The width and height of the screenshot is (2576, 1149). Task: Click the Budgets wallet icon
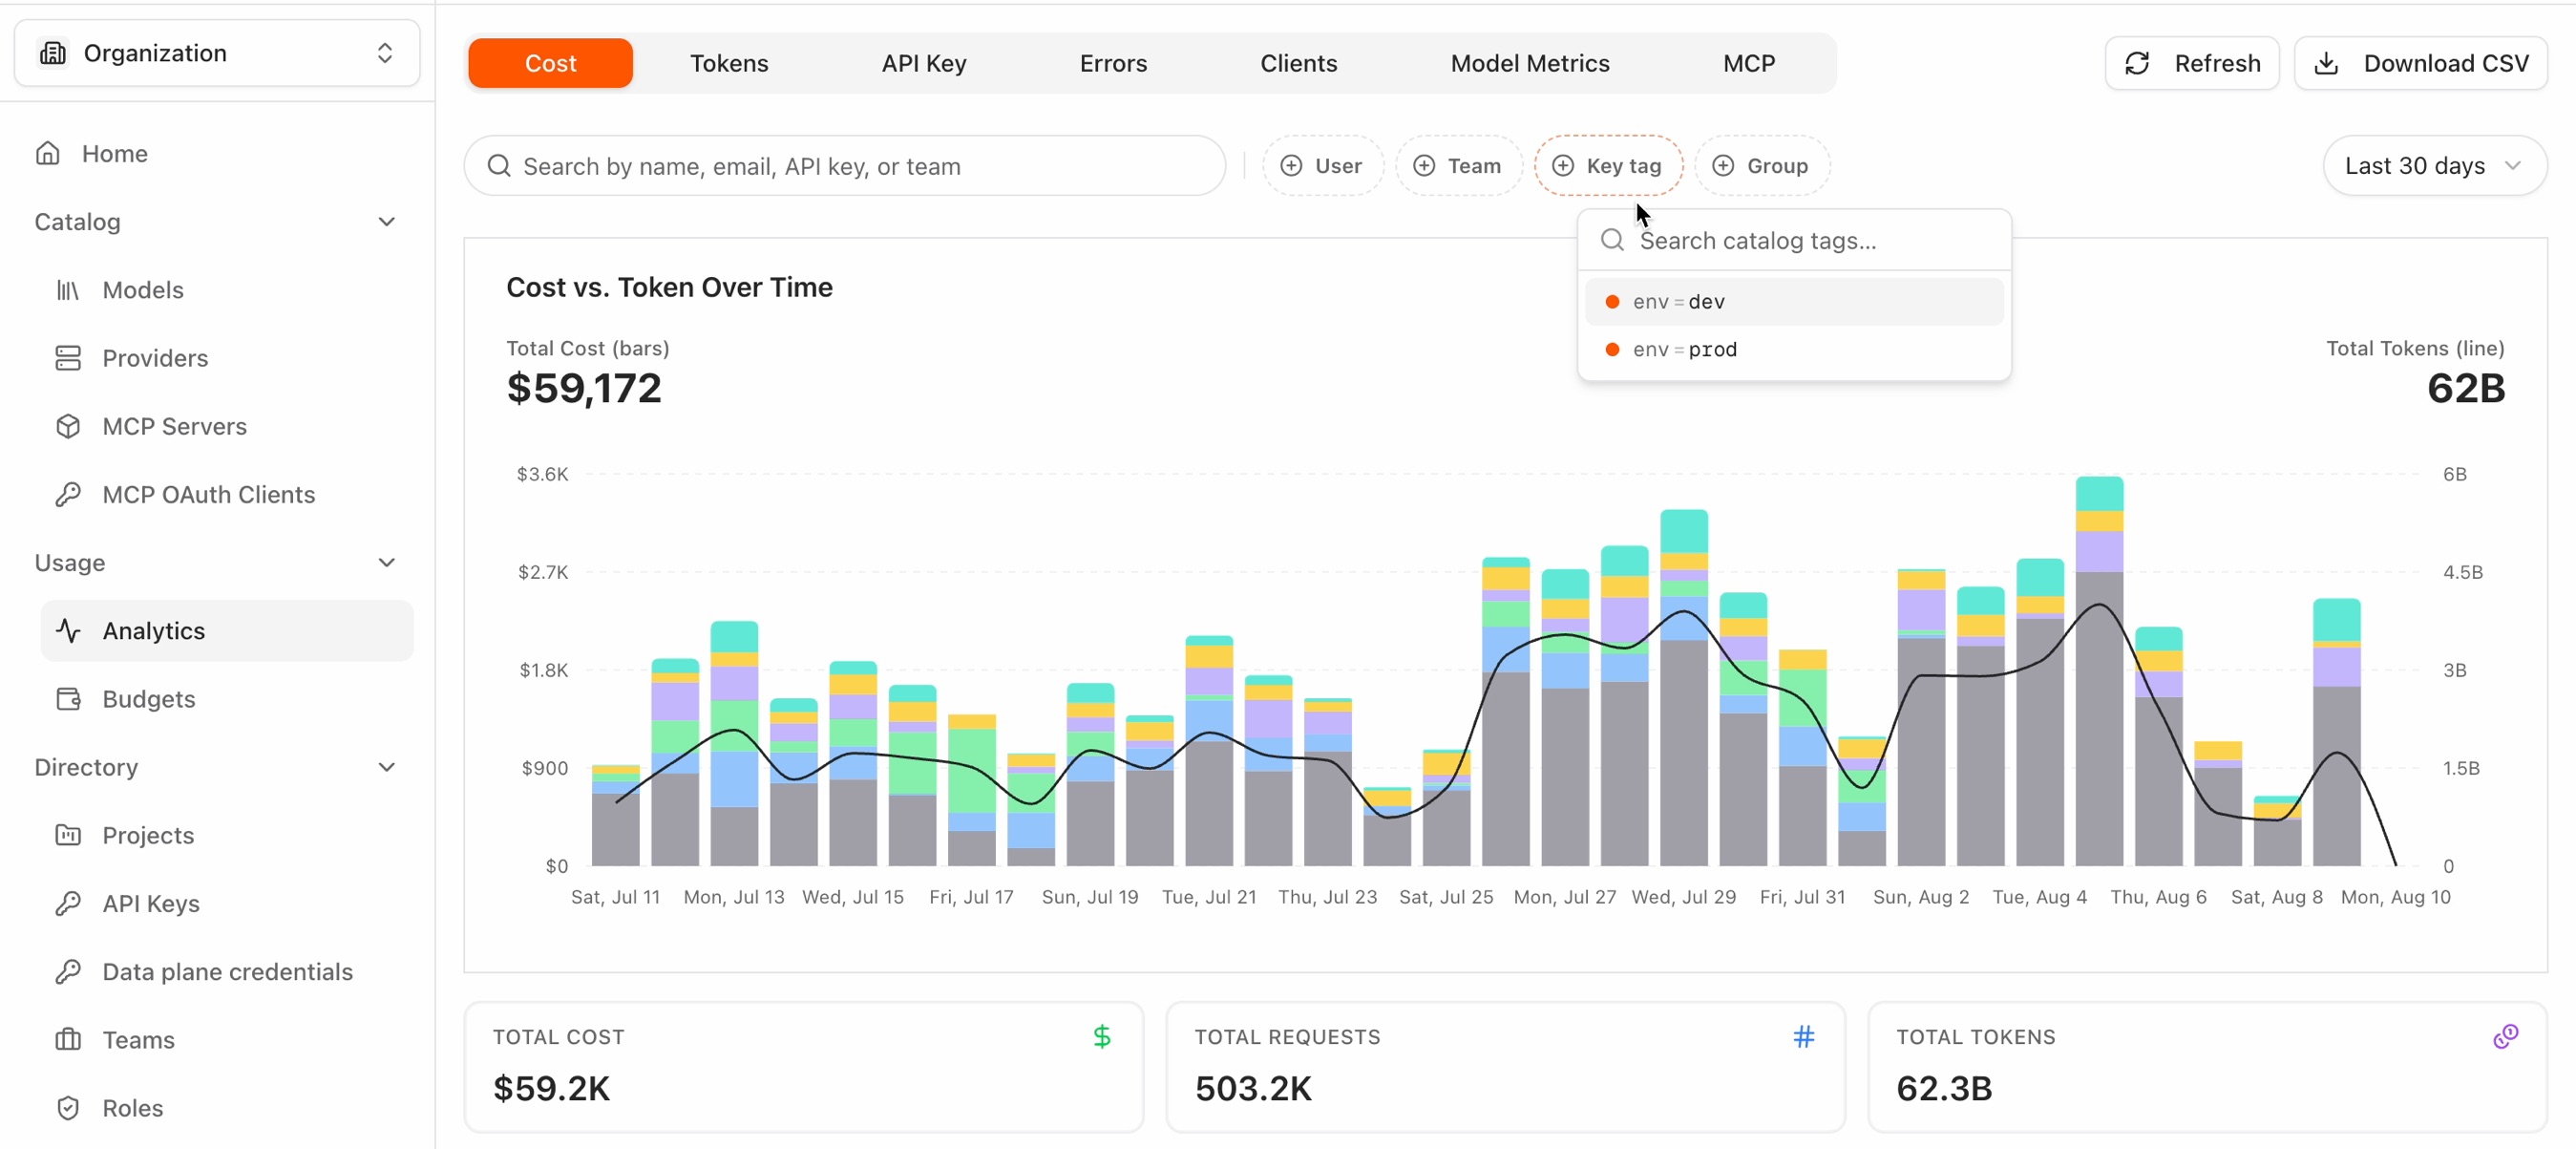(68, 699)
